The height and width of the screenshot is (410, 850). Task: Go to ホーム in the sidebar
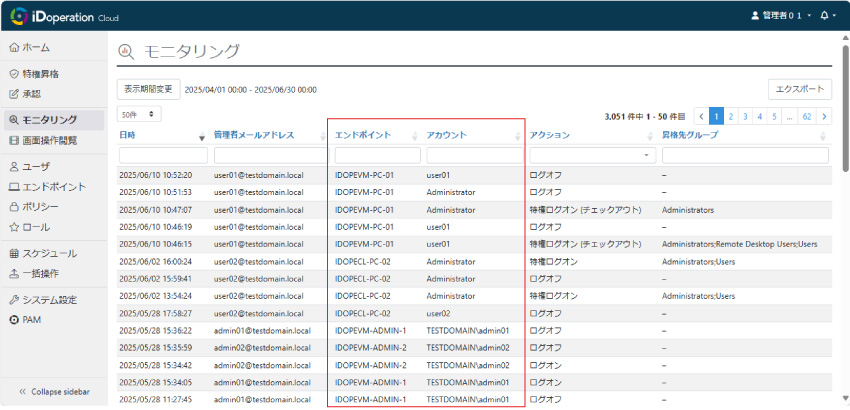pyautogui.click(x=36, y=47)
